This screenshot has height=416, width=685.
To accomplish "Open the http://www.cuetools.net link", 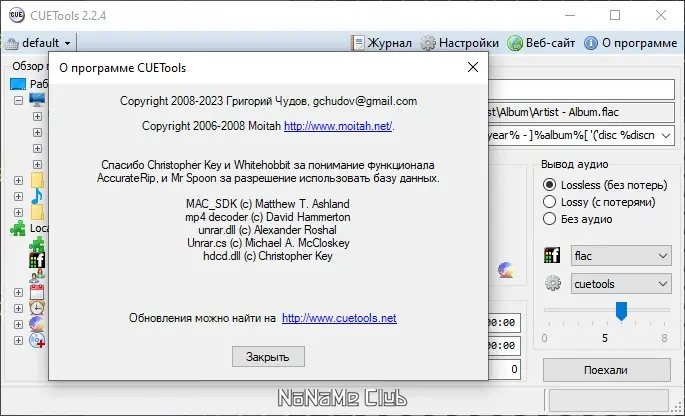I will click(339, 318).
